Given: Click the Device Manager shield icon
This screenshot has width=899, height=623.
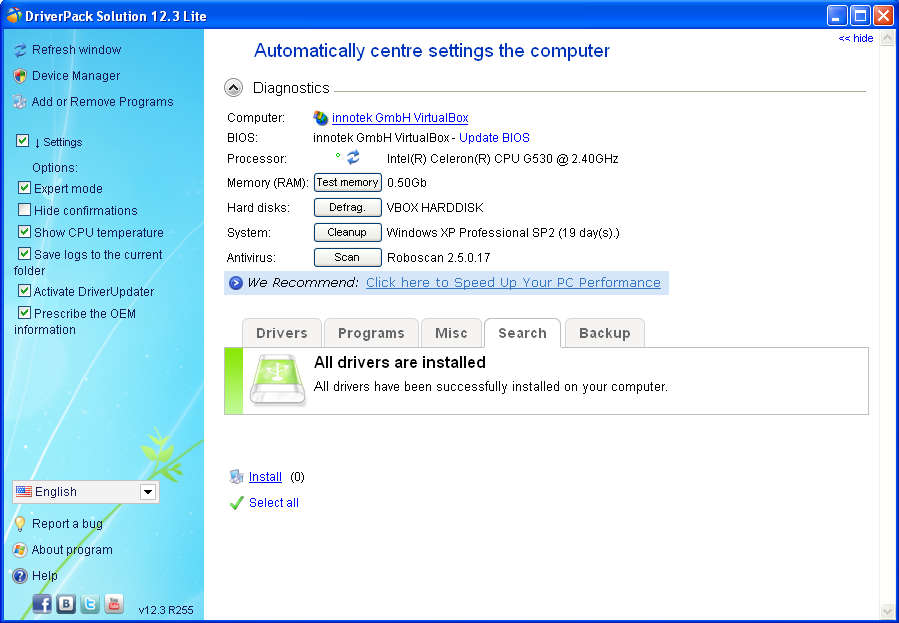Looking at the screenshot, I should click(x=20, y=76).
